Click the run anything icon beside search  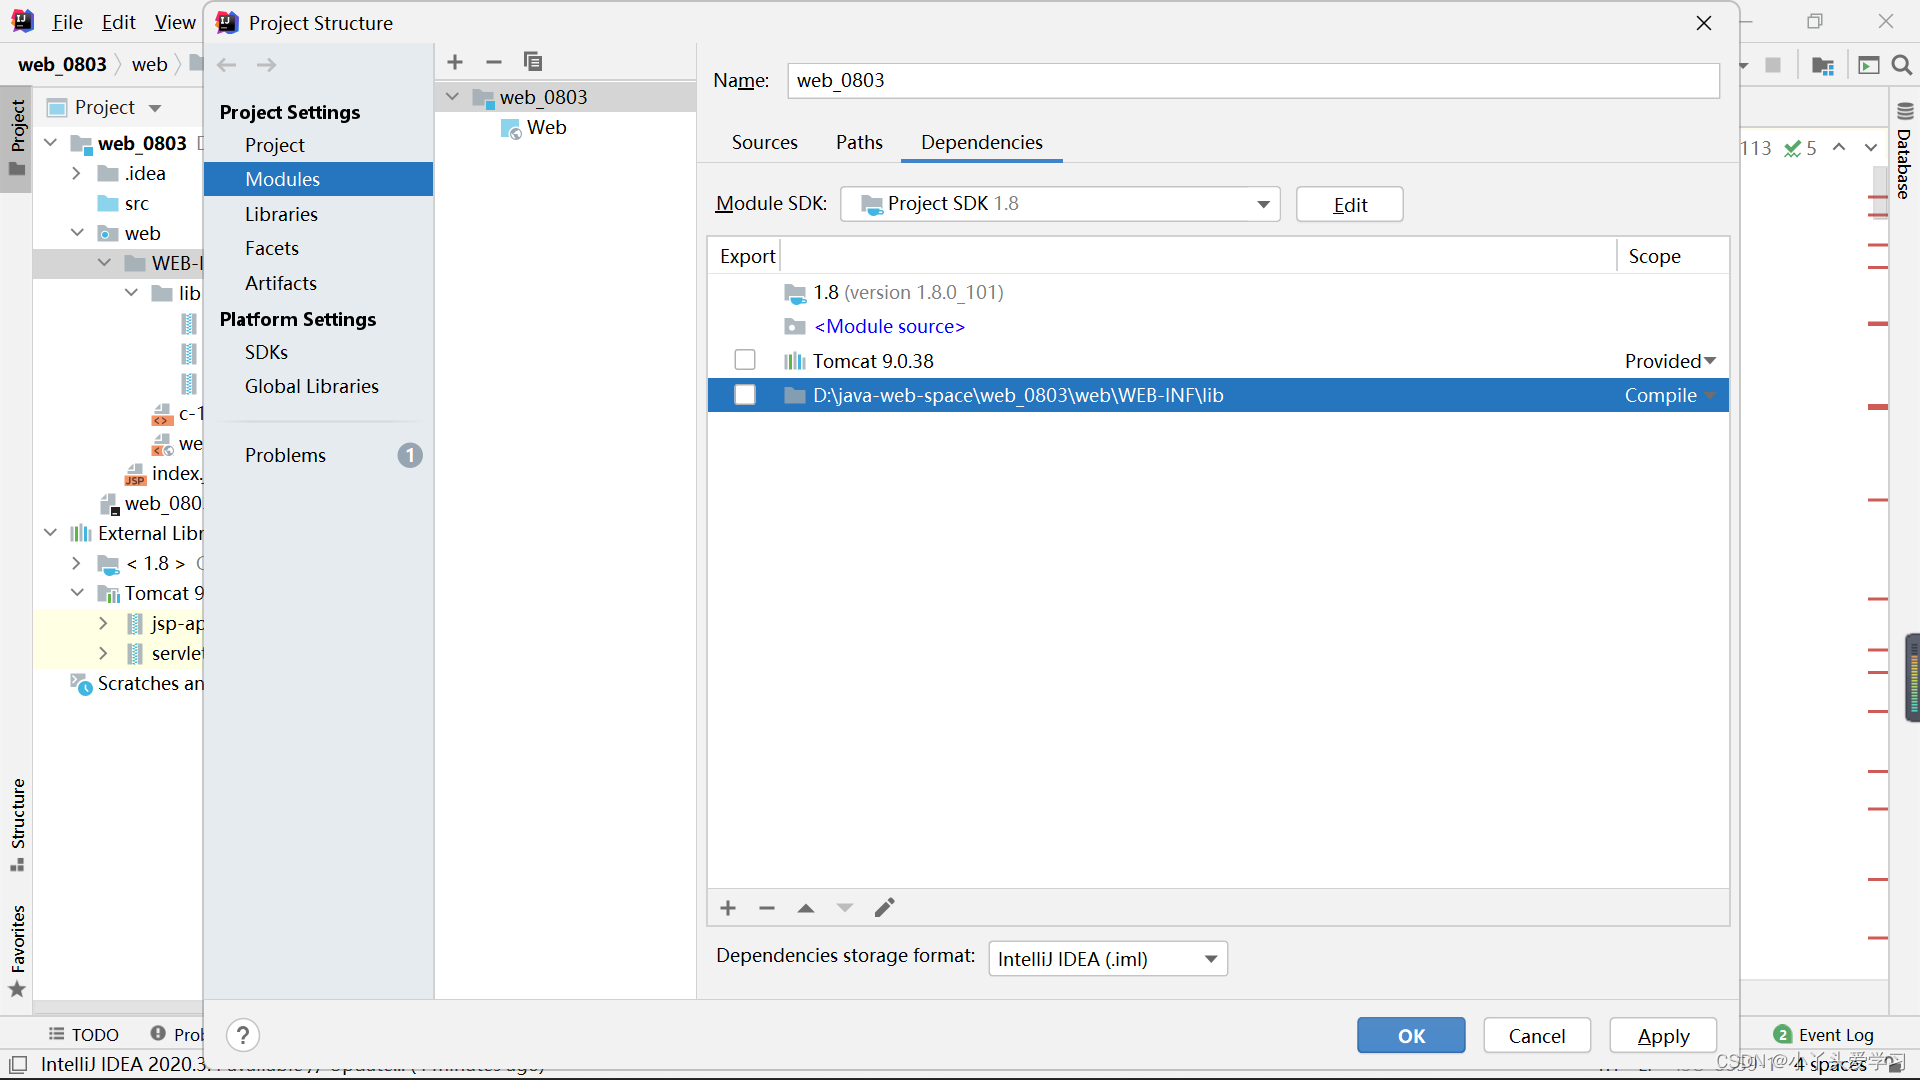[1868, 65]
